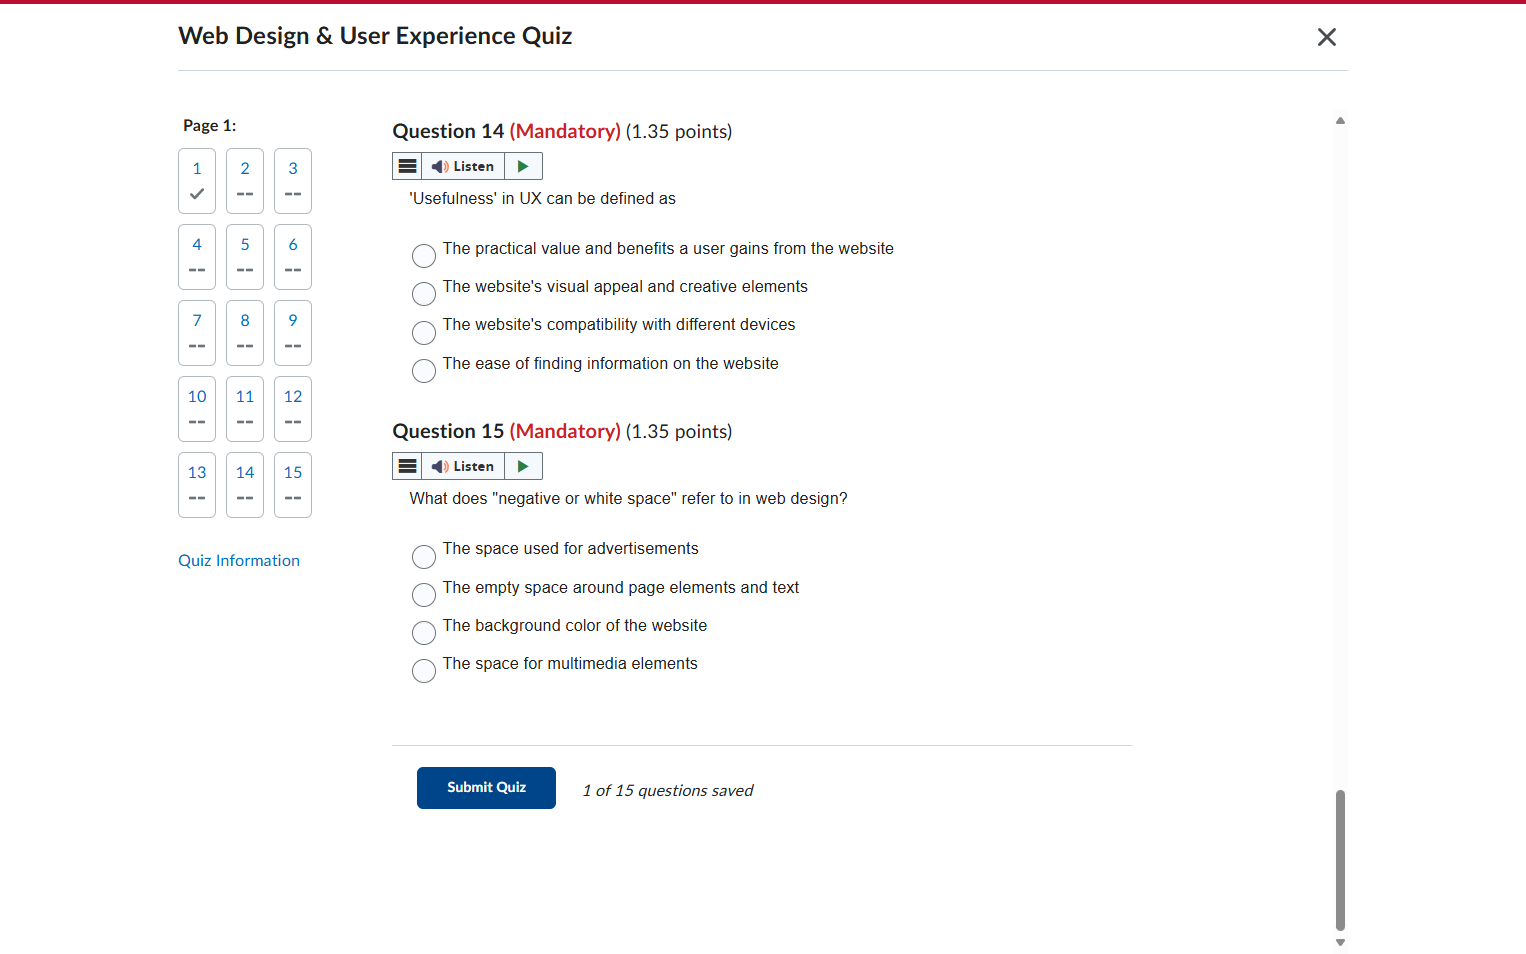Select 'empty space around page elements' option
The image size is (1526, 954).
pyautogui.click(x=424, y=595)
